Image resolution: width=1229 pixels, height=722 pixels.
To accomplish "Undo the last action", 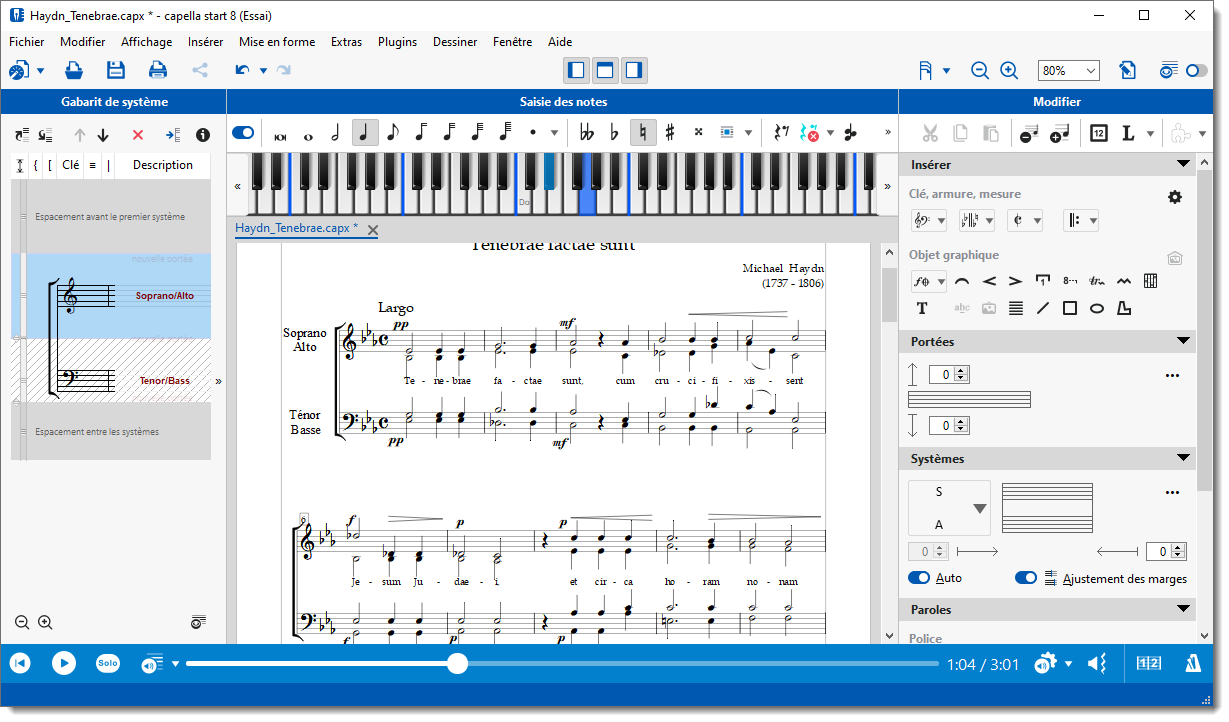I will [x=242, y=70].
